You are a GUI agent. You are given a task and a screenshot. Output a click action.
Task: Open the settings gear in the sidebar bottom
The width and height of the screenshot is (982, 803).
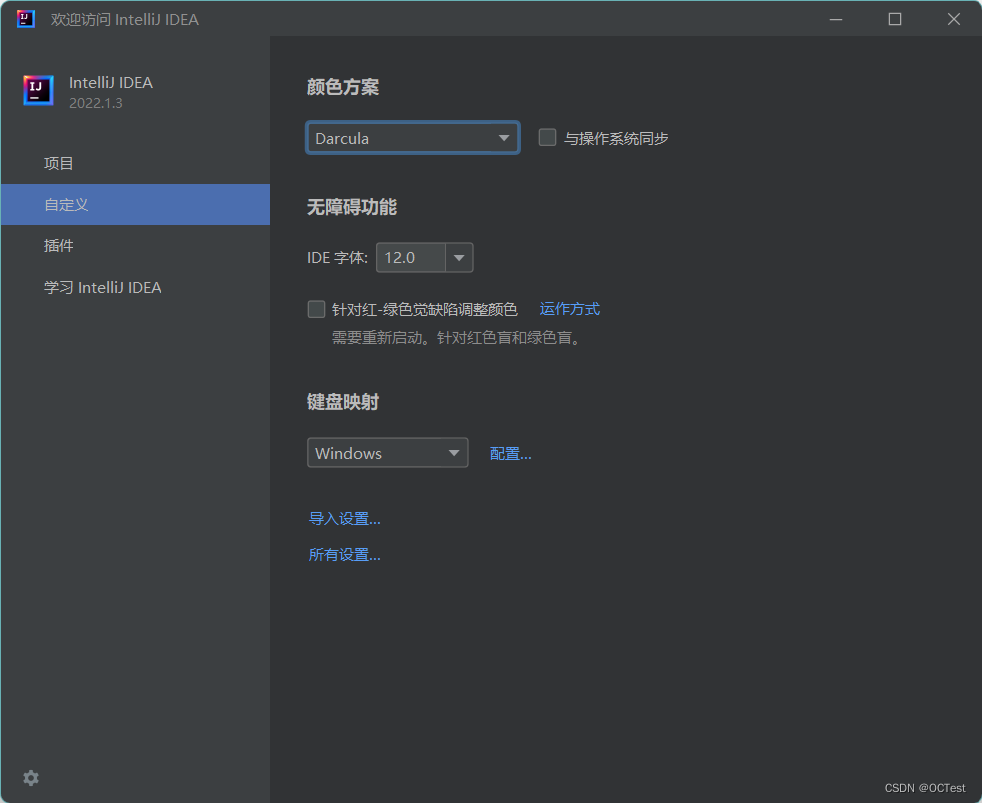point(31,778)
